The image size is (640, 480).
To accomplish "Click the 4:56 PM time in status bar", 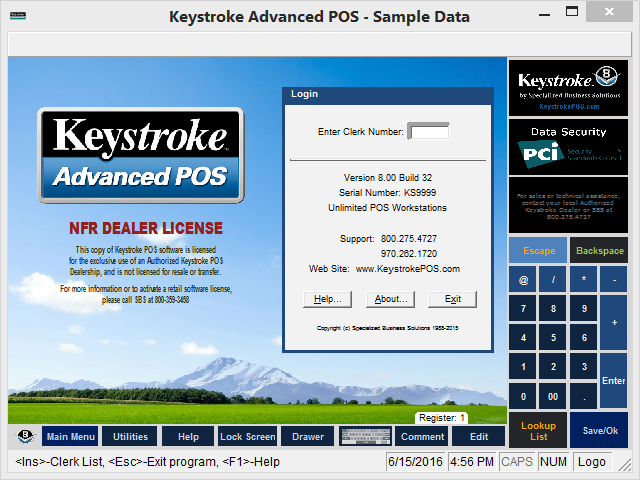I will pyautogui.click(x=472, y=462).
